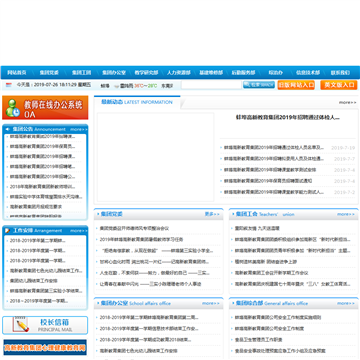
Task: Open 2019年蚌埠高新教育集团暑假教师学习任务
Action: (142, 239)
